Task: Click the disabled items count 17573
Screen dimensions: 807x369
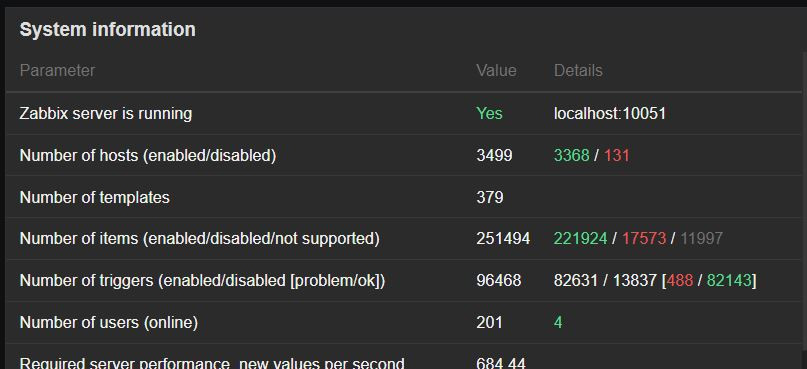Action: (x=644, y=239)
